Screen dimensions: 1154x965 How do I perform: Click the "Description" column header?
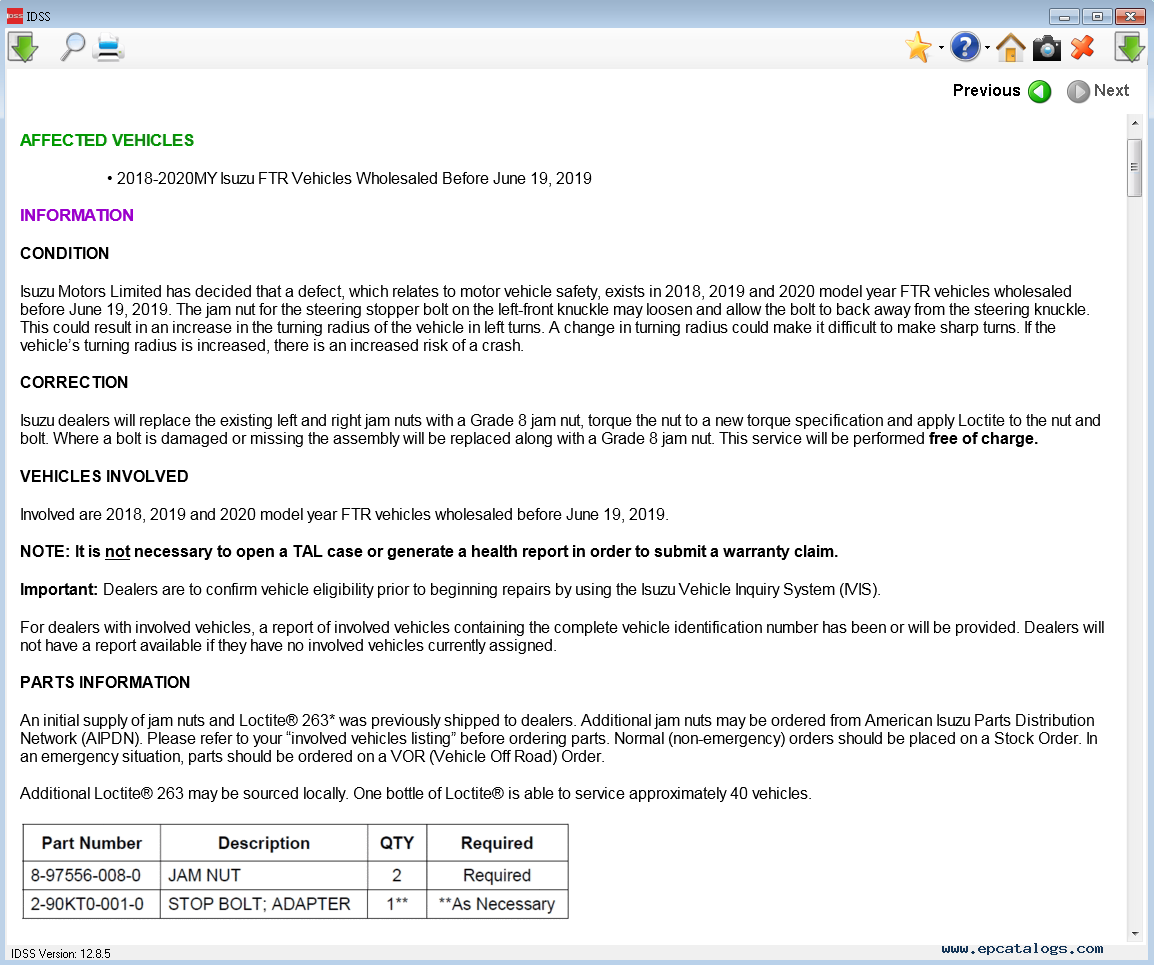point(264,844)
